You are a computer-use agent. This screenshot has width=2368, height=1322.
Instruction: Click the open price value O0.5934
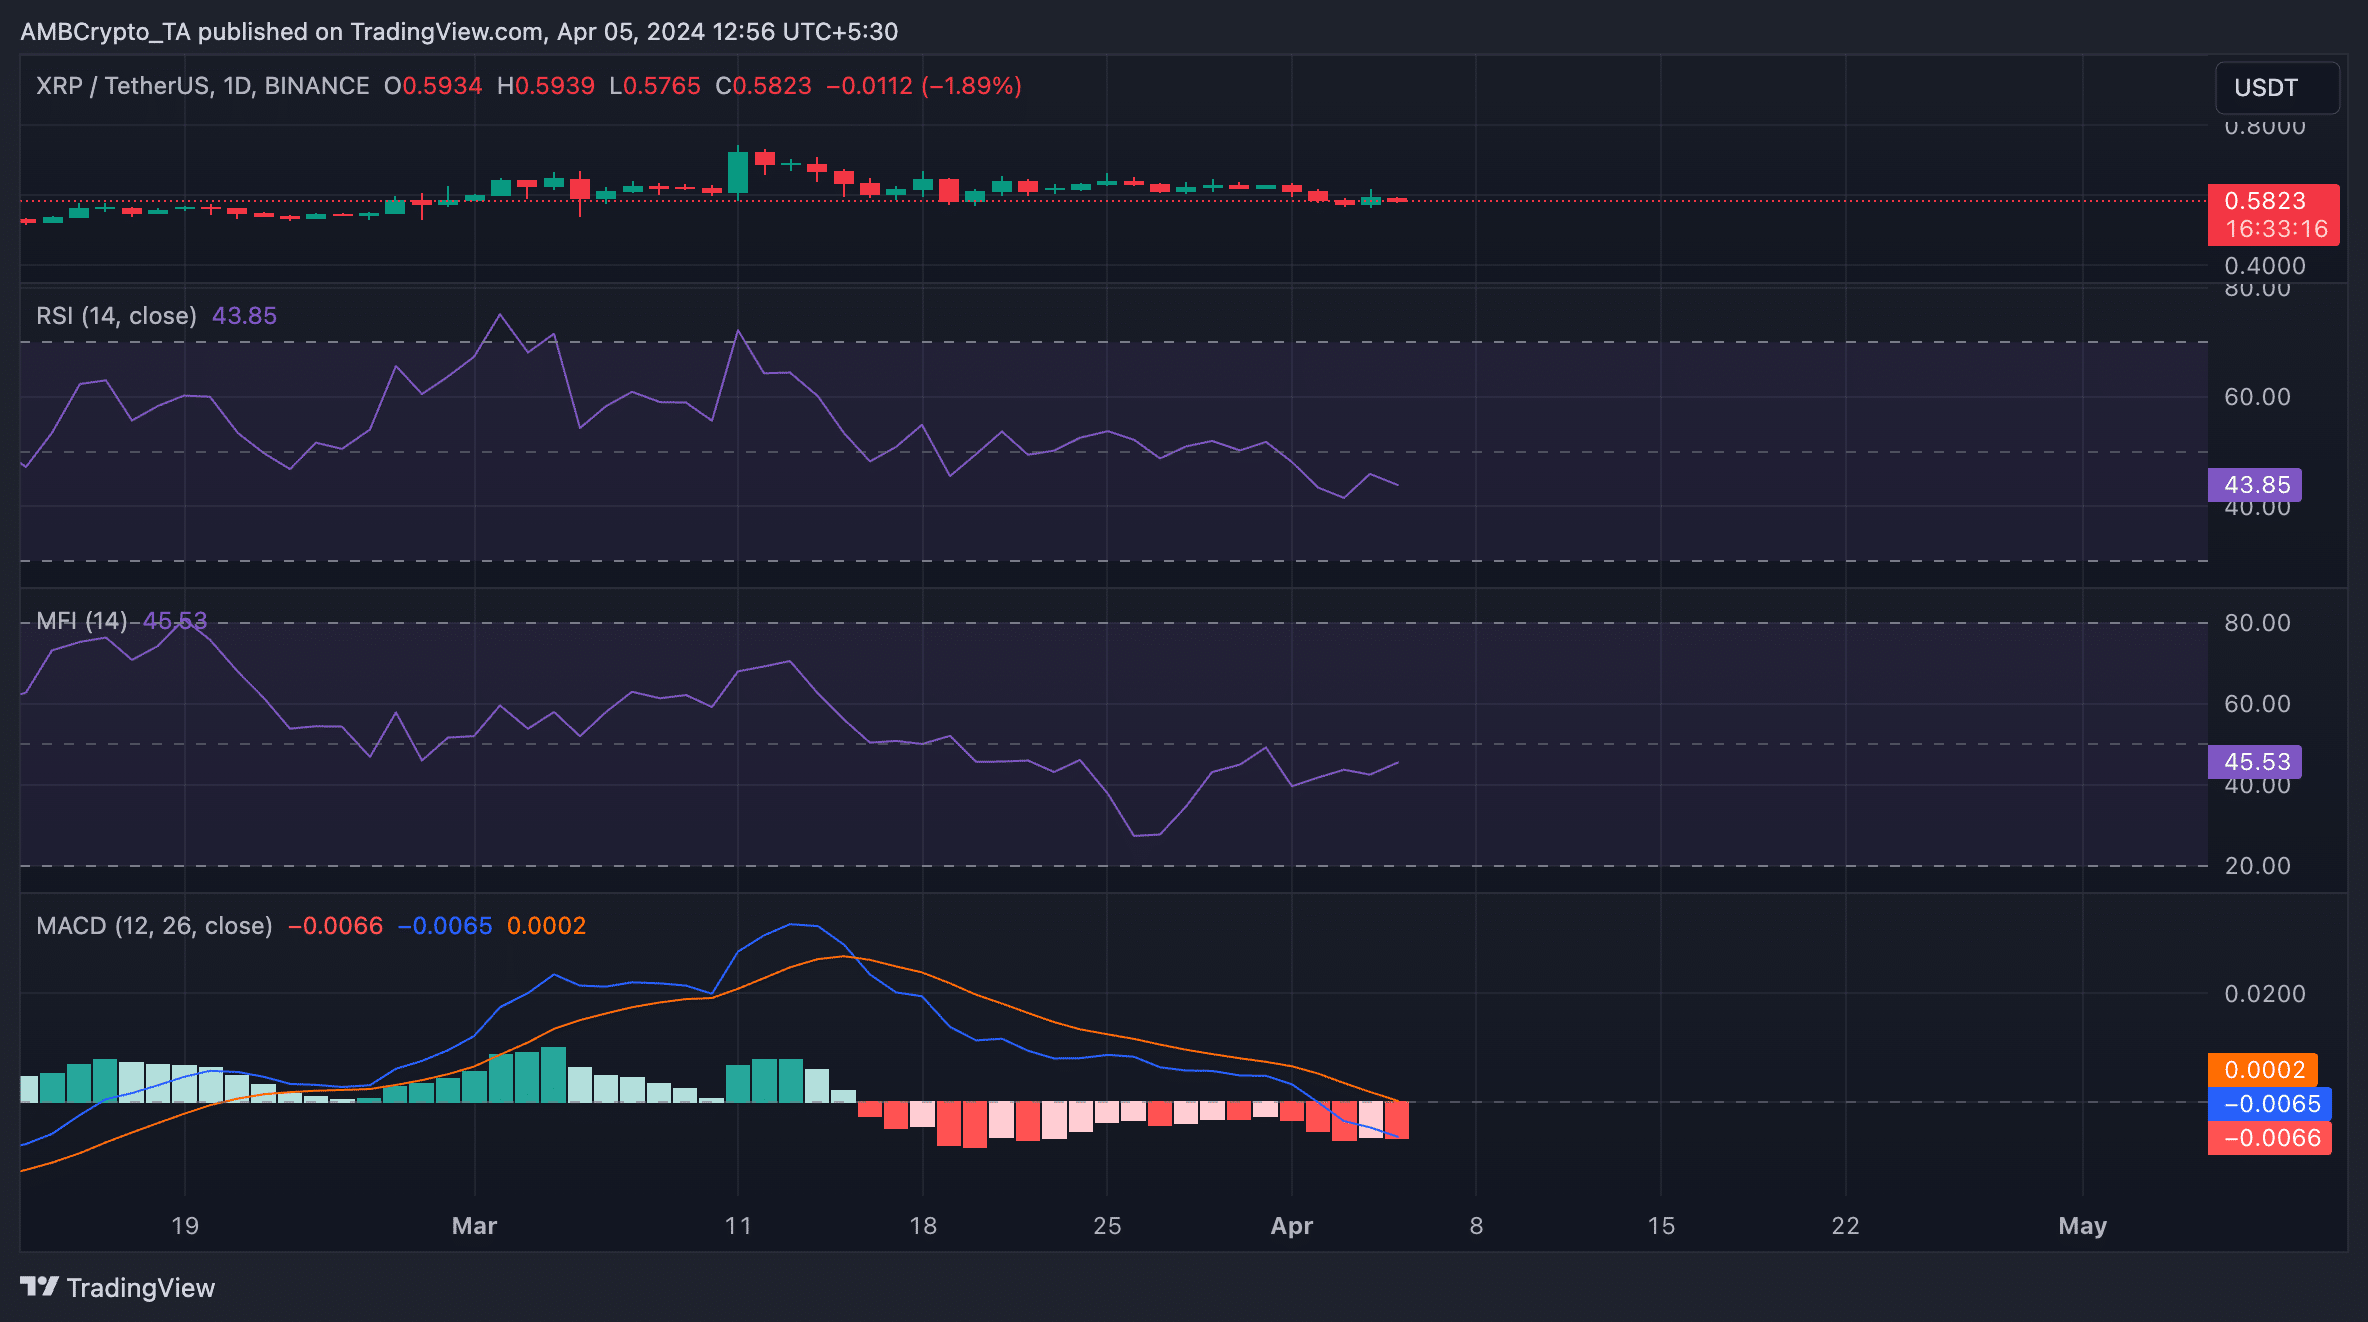(x=433, y=86)
